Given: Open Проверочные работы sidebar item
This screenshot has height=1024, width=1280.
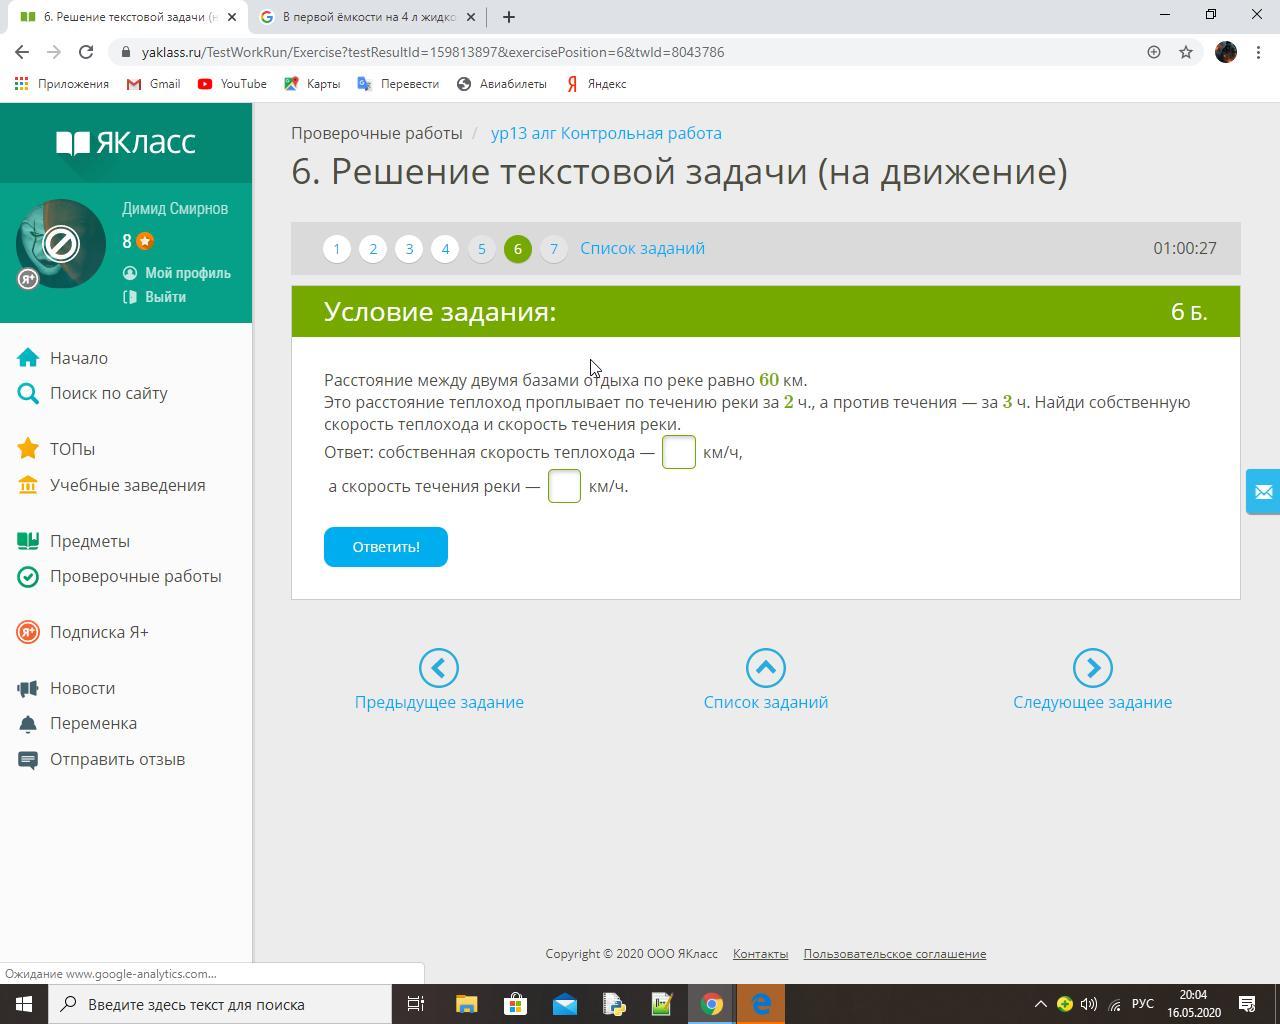Looking at the screenshot, I should tap(136, 576).
